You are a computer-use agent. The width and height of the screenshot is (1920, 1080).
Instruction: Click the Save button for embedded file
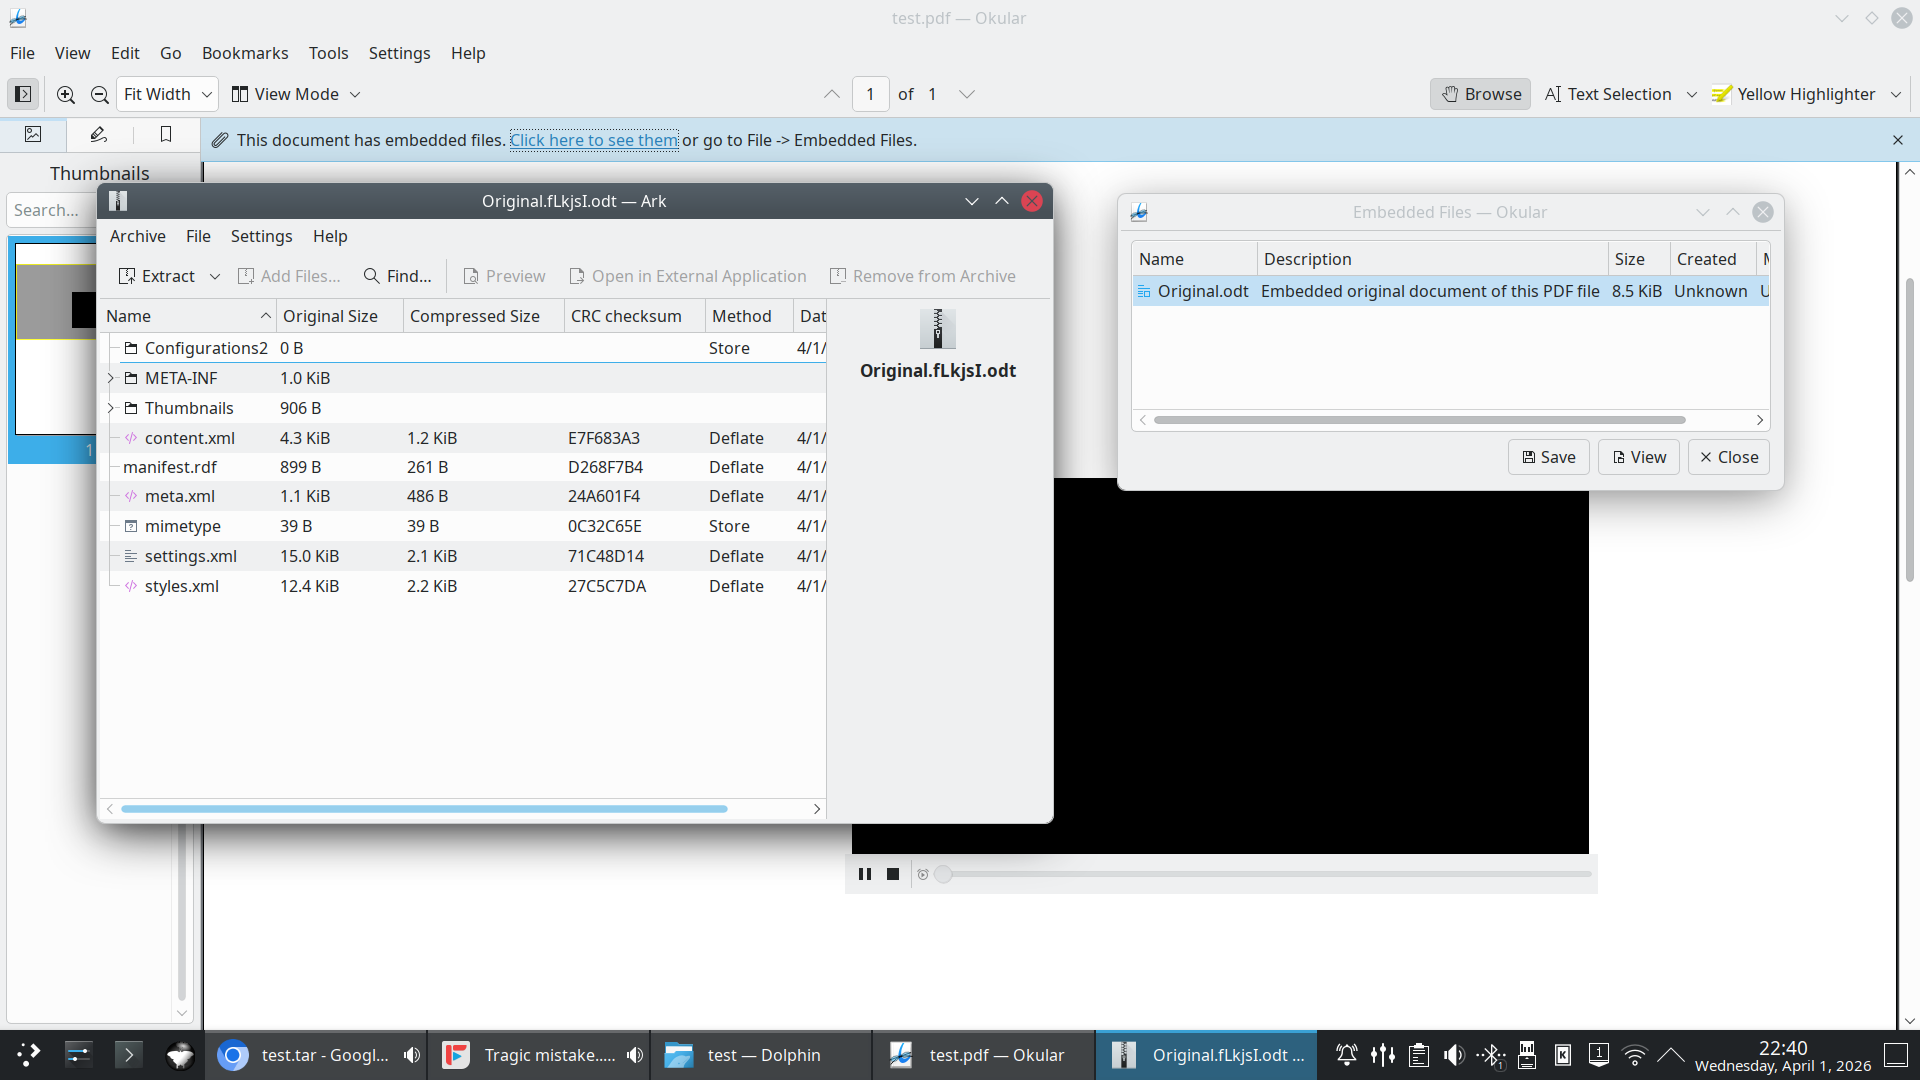(1548, 457)
